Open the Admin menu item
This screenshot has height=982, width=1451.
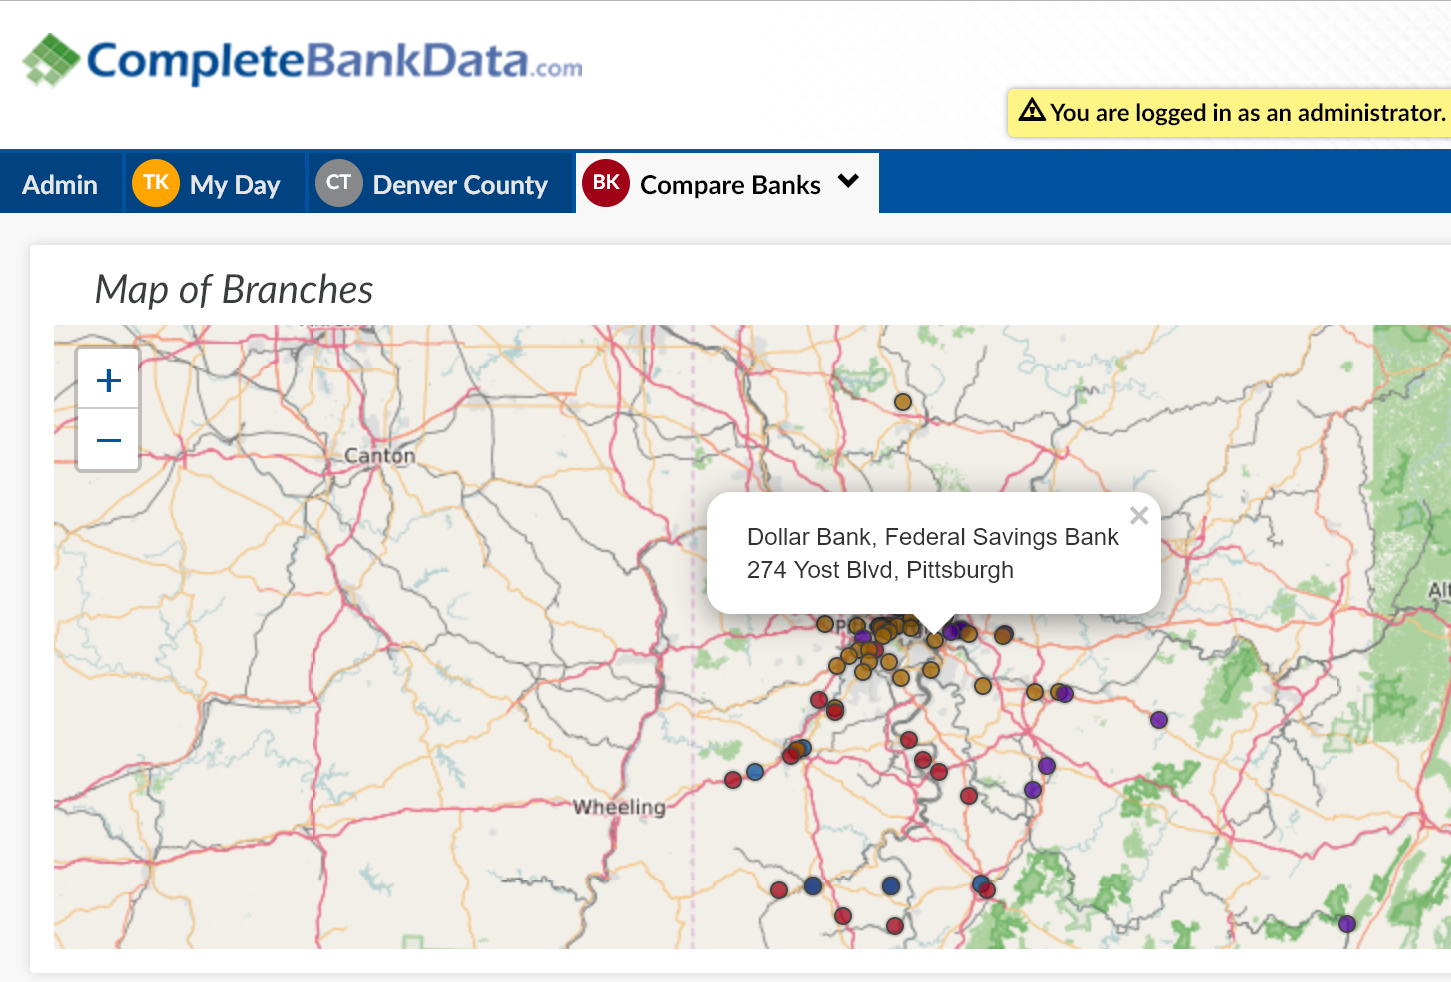pos(60,184)
